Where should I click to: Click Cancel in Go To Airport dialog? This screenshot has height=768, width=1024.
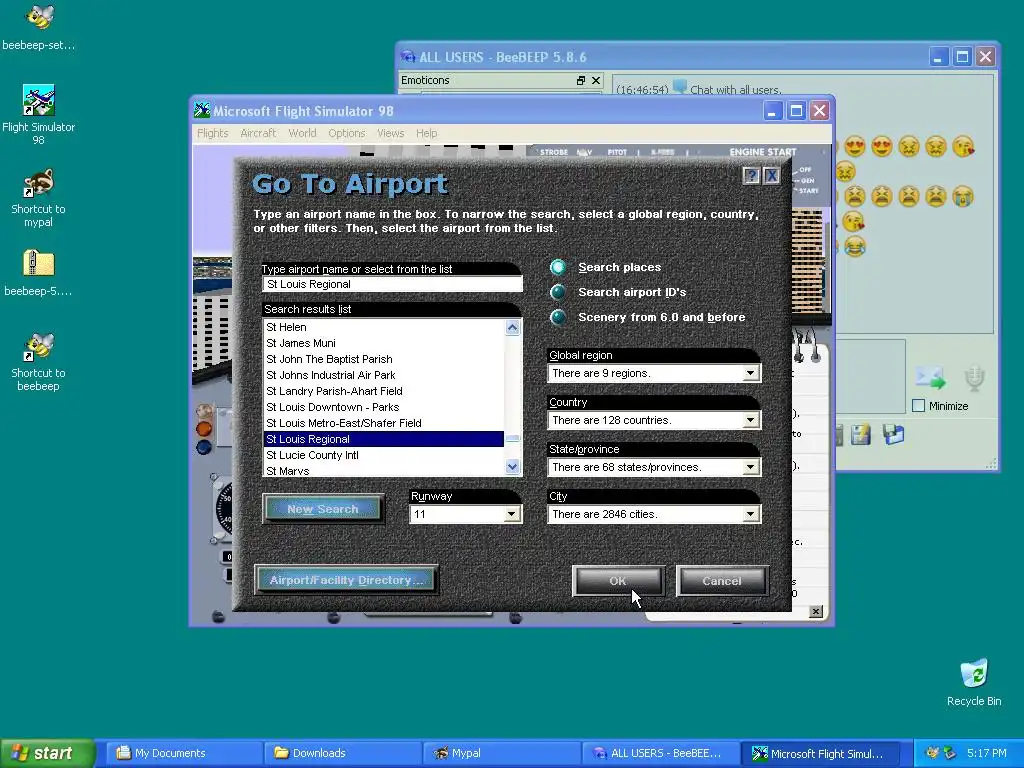pos(722,581)
